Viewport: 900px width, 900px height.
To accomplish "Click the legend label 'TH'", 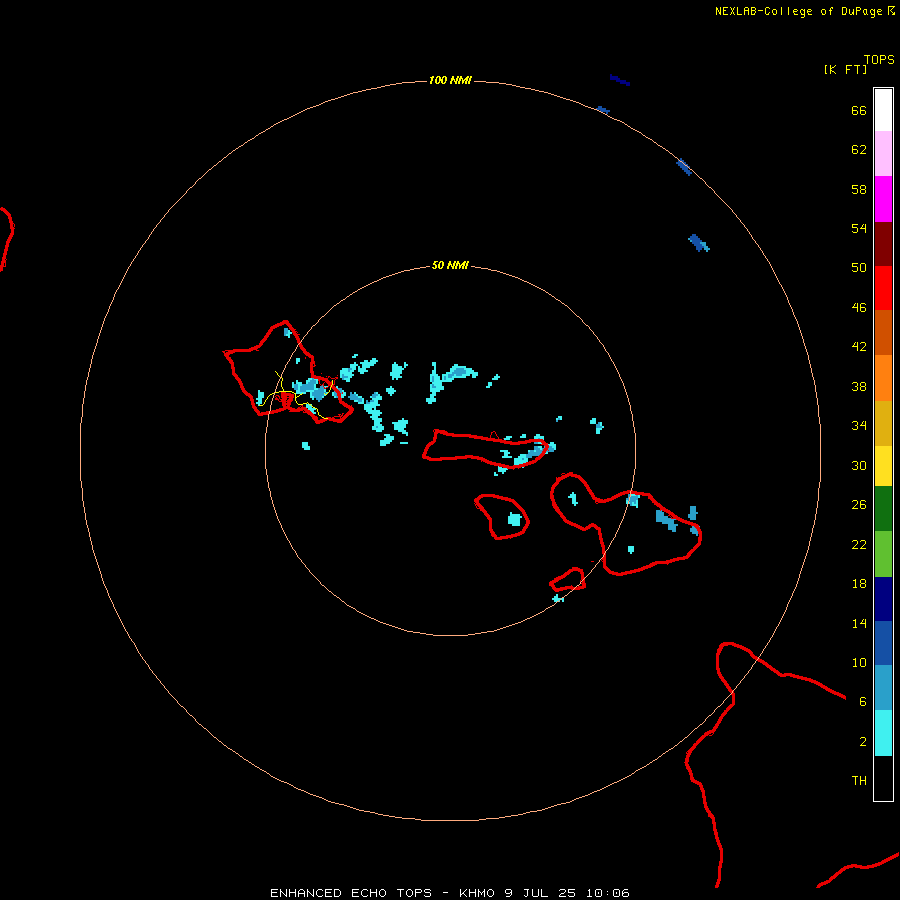I will [859, 781].
